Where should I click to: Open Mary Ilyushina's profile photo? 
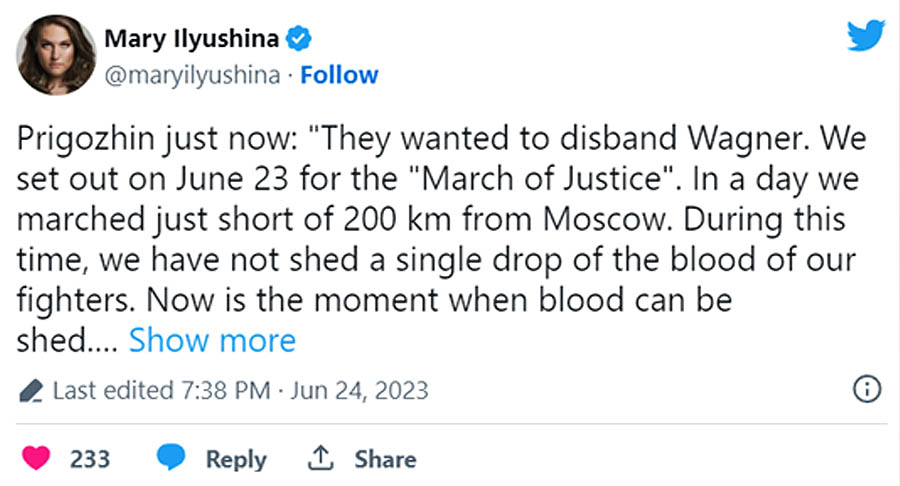pyautogui.click(x=56, y=56)
